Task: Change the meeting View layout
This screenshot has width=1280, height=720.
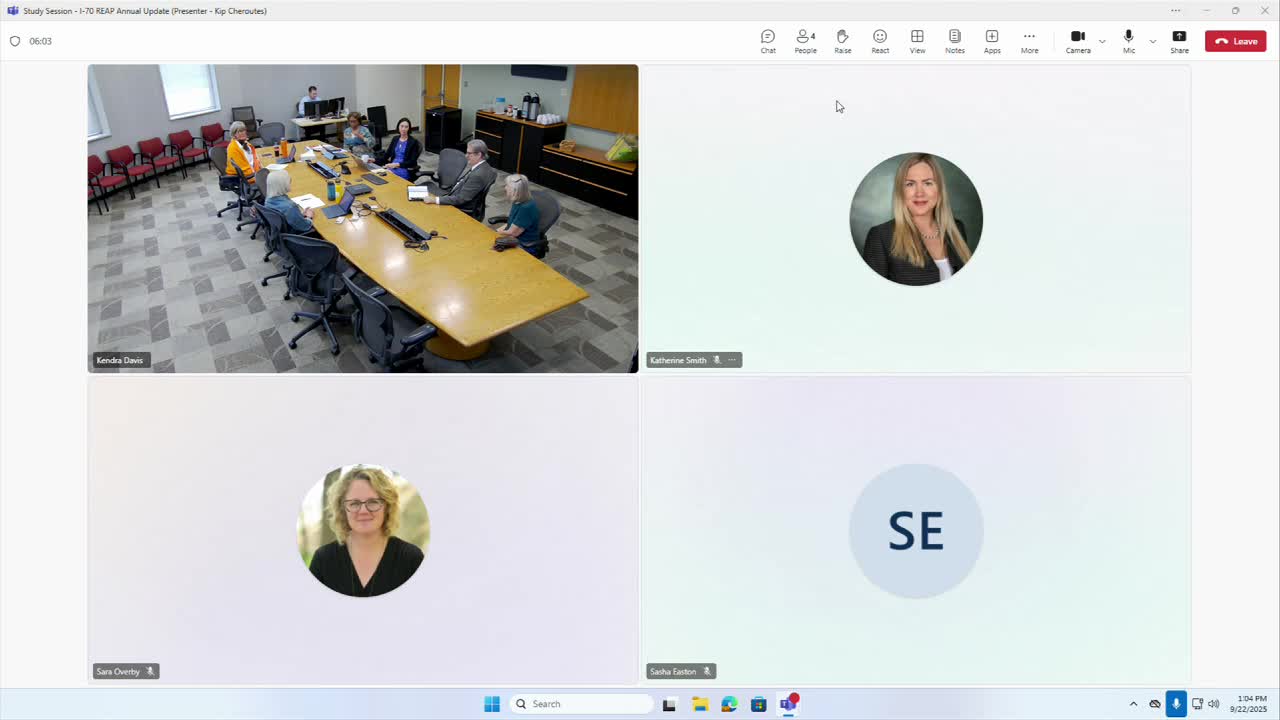Action: tap(917, 41)
